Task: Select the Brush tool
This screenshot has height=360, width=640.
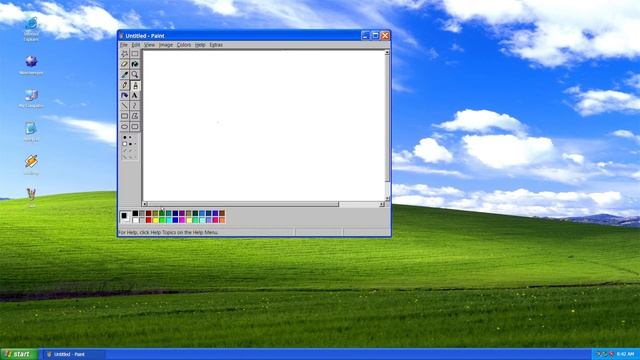Action: [135, 85]
